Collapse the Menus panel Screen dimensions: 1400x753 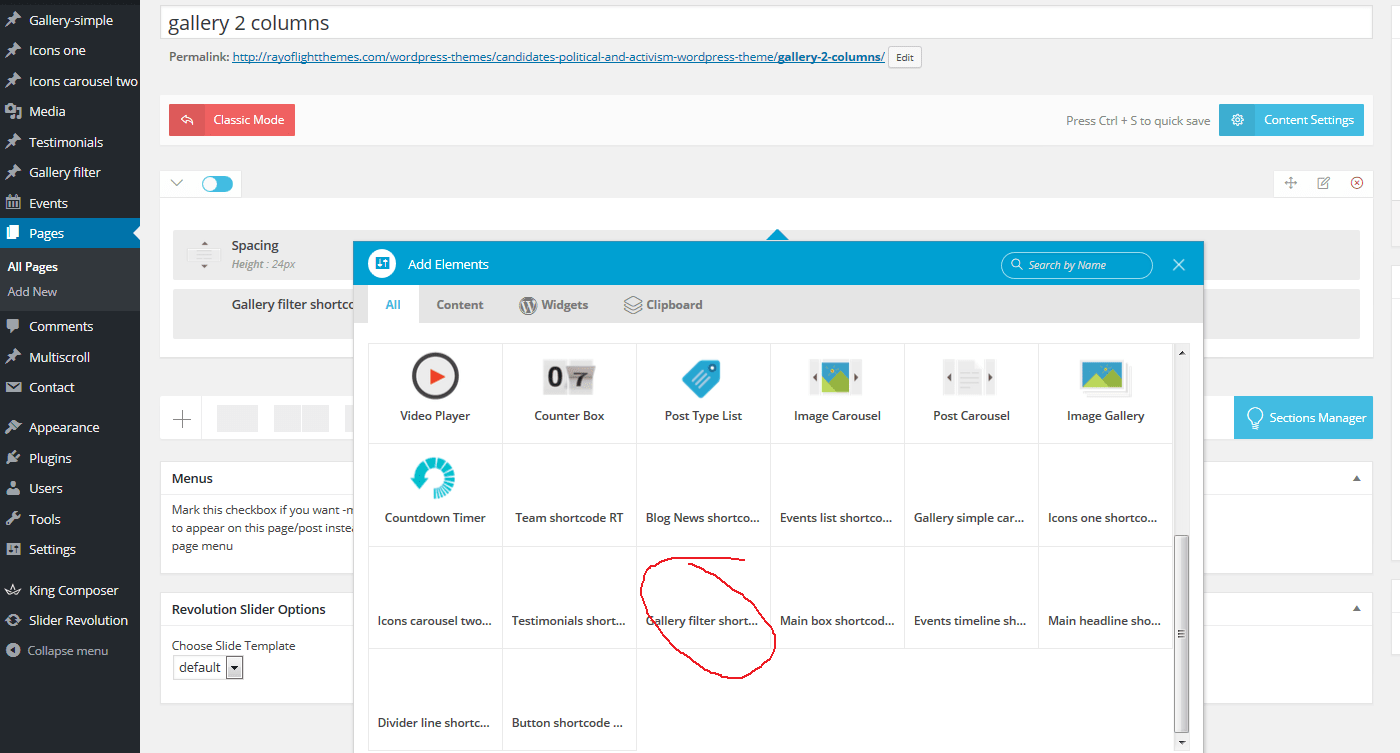[x=1357, y=478]
